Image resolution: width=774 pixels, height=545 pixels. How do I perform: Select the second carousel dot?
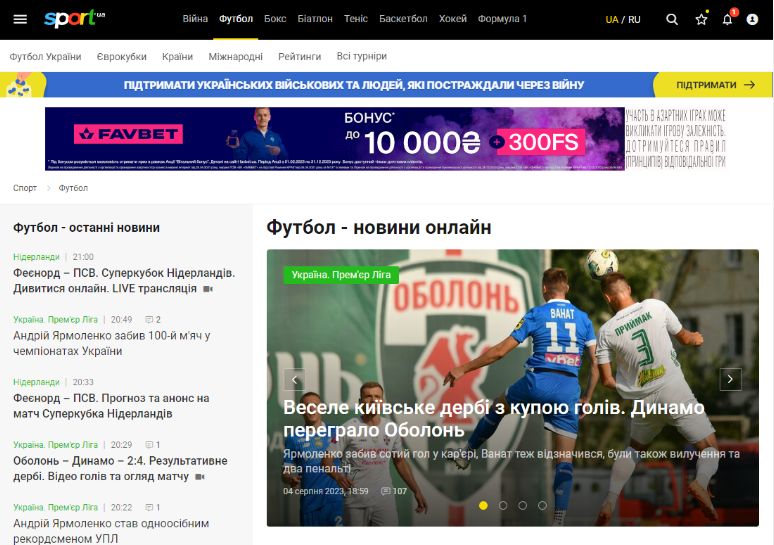coord(503,506)
